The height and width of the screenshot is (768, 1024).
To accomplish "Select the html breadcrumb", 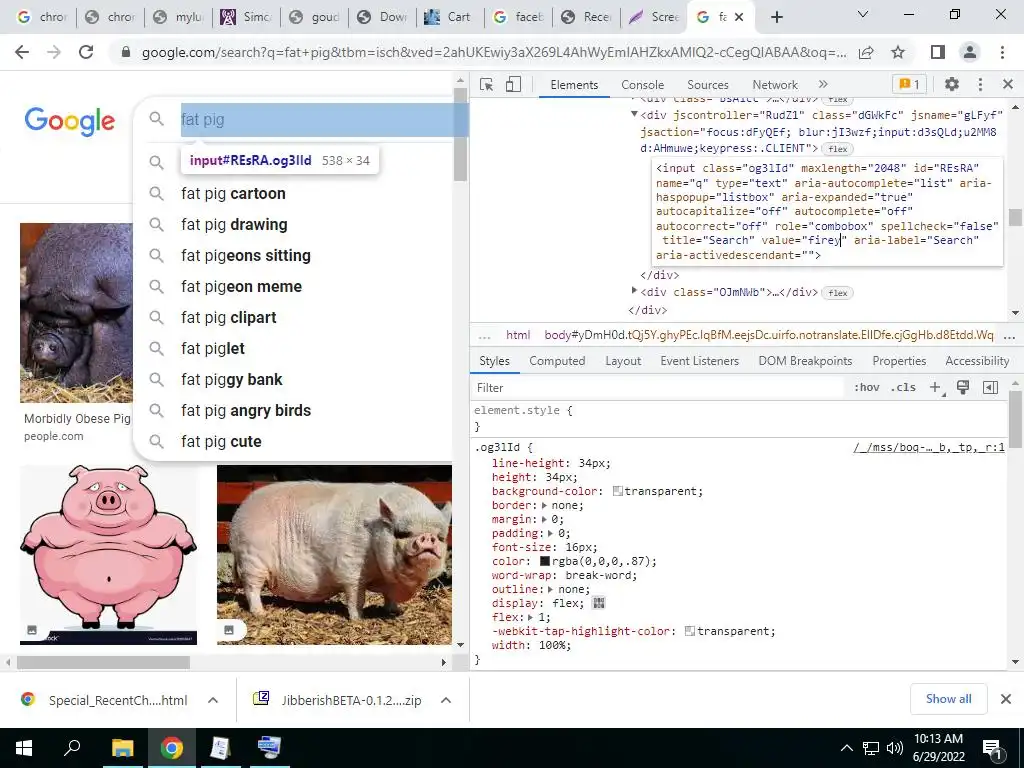I will click(518, 335).
